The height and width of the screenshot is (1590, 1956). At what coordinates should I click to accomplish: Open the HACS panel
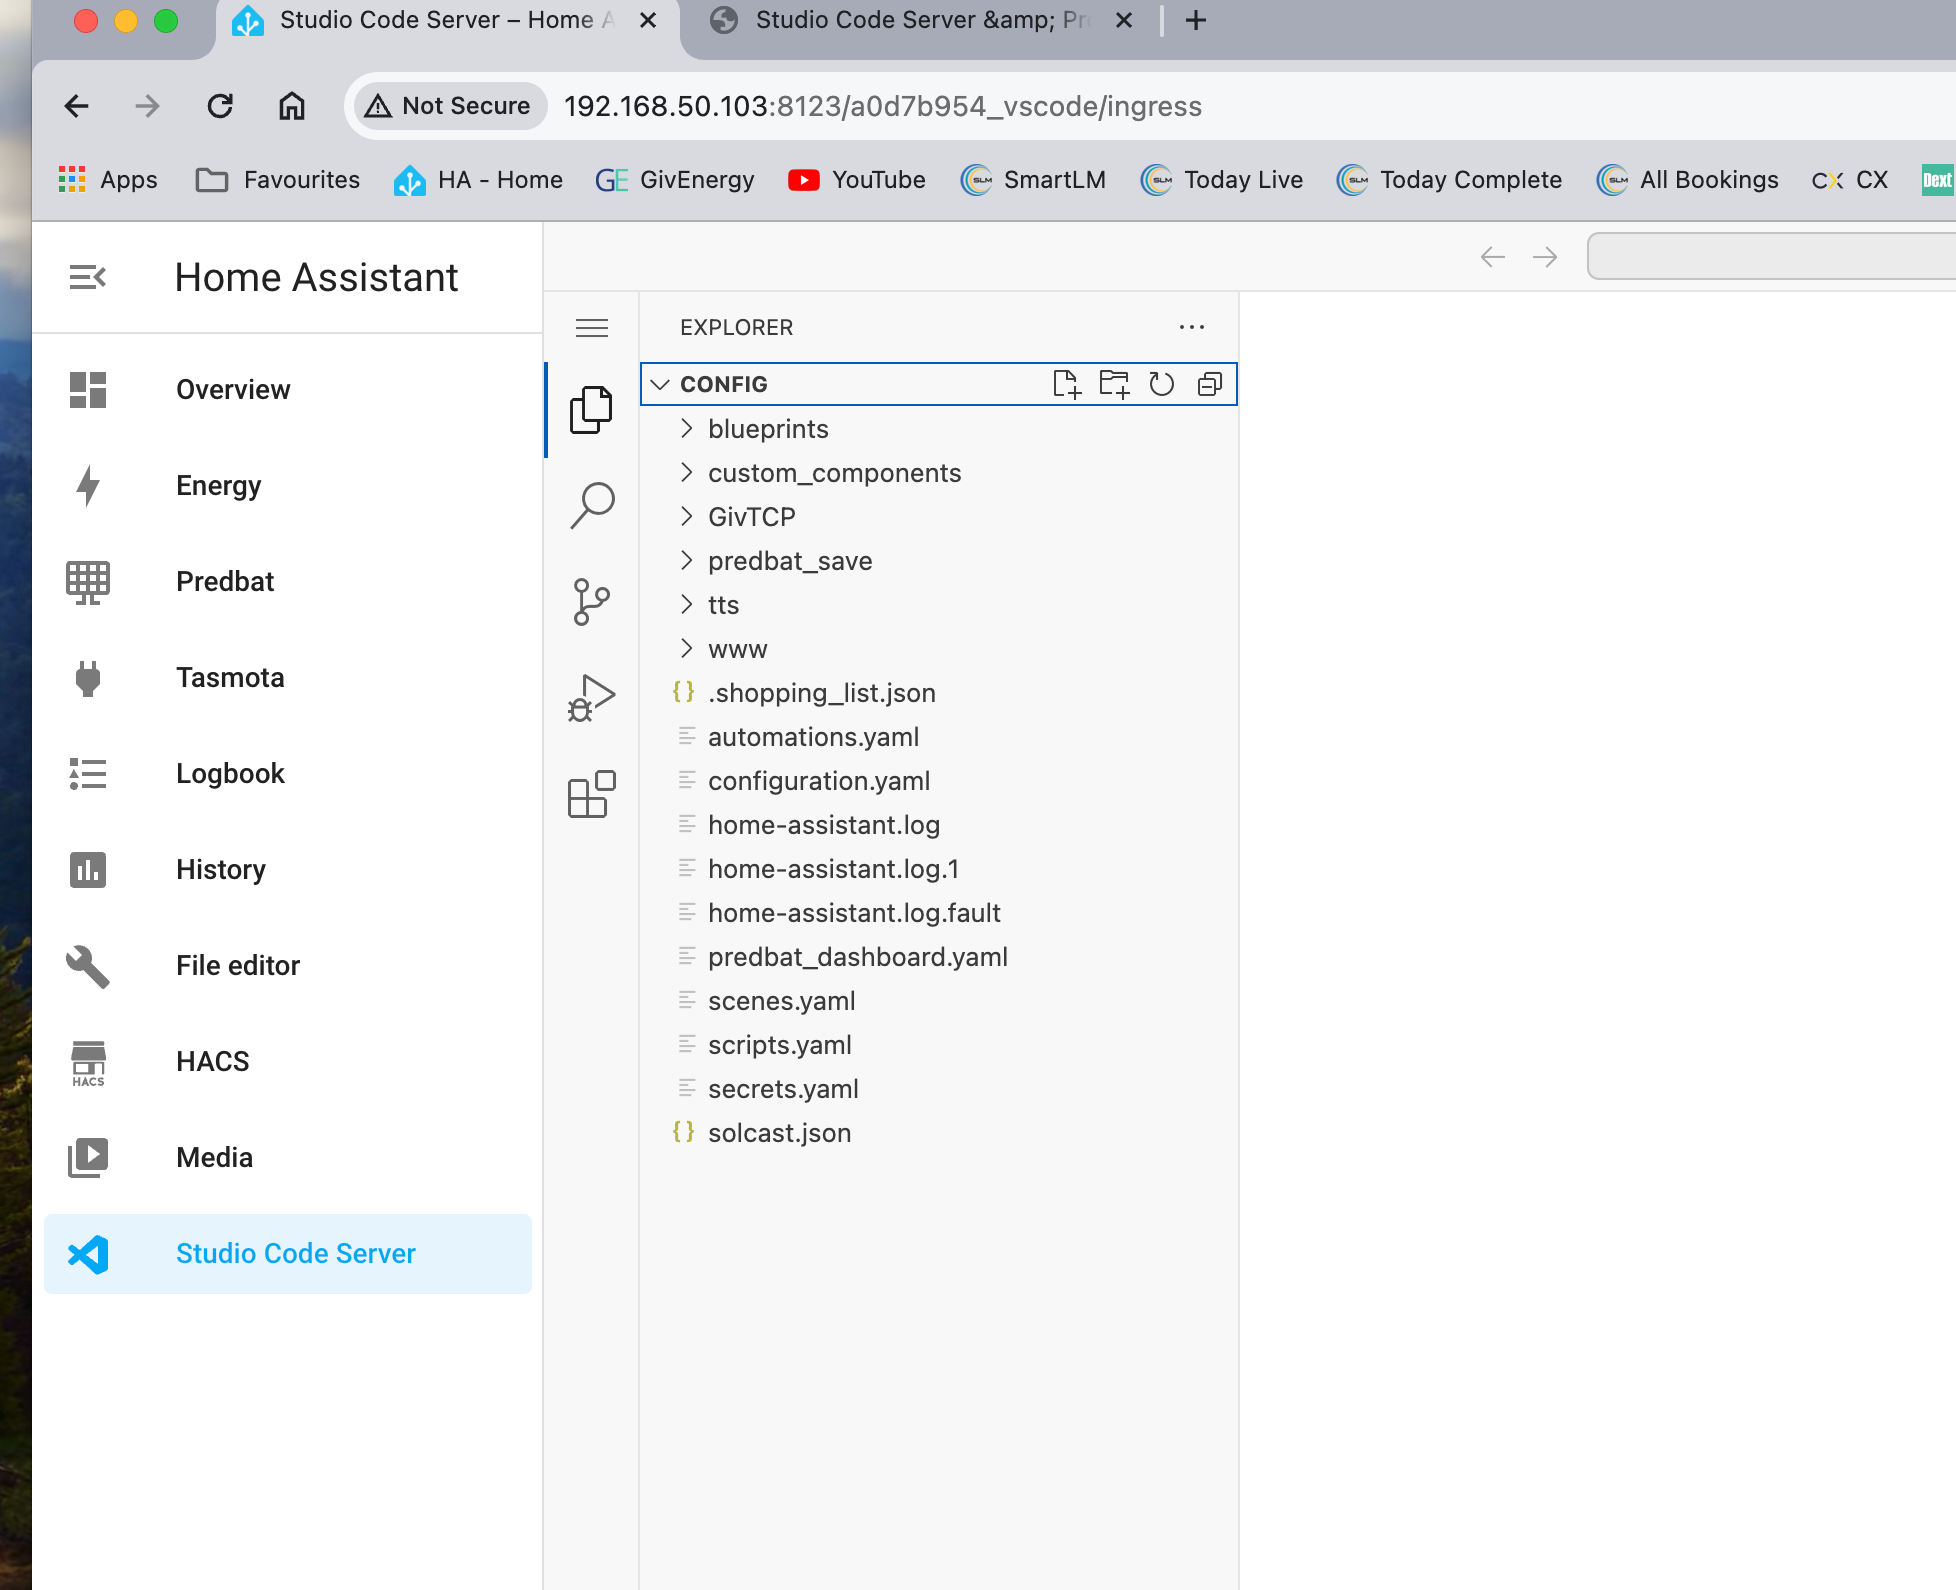(x=288, y=1062)
